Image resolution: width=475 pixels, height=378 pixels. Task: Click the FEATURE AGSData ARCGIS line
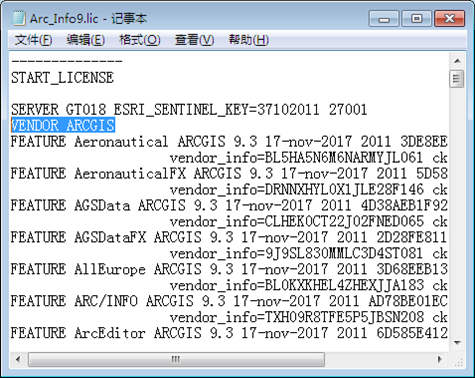pos(229,205)
